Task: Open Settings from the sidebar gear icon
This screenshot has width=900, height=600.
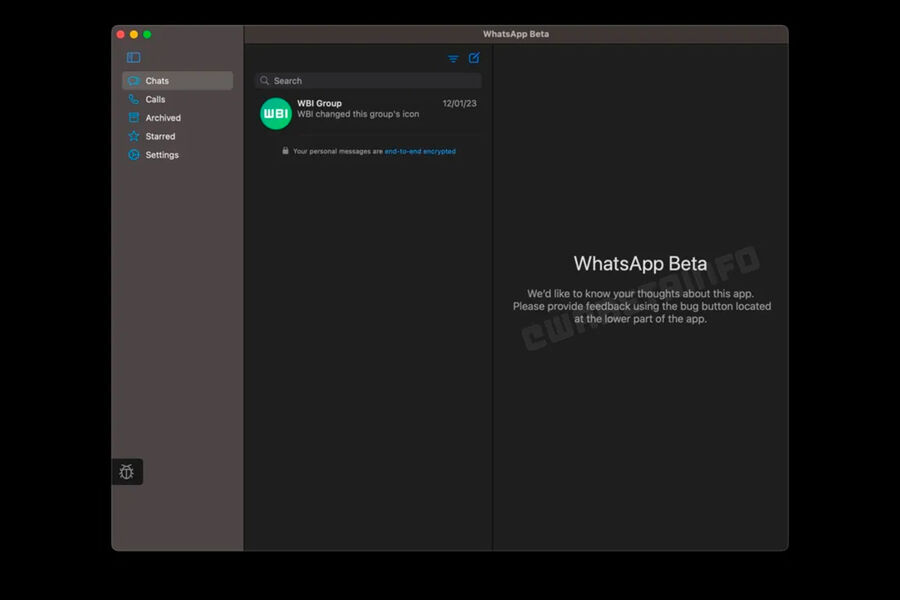Action: [x=134, y=155]
